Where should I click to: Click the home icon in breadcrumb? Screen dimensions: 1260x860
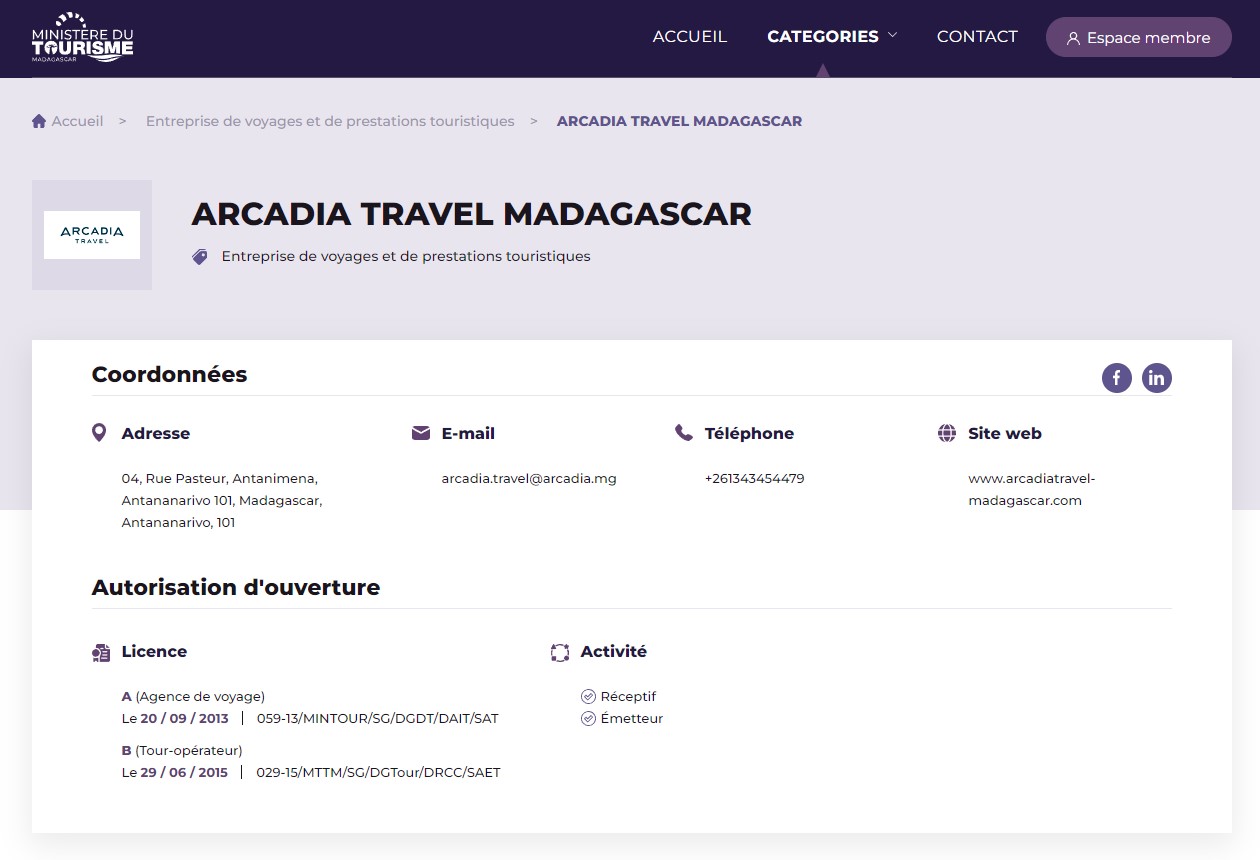(39, 121)
